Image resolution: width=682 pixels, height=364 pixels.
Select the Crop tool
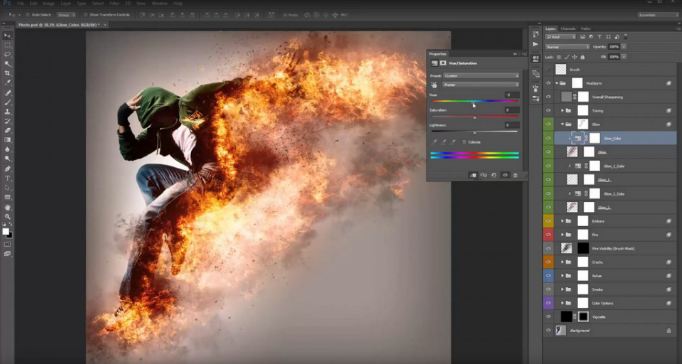(x=7, y=73)
